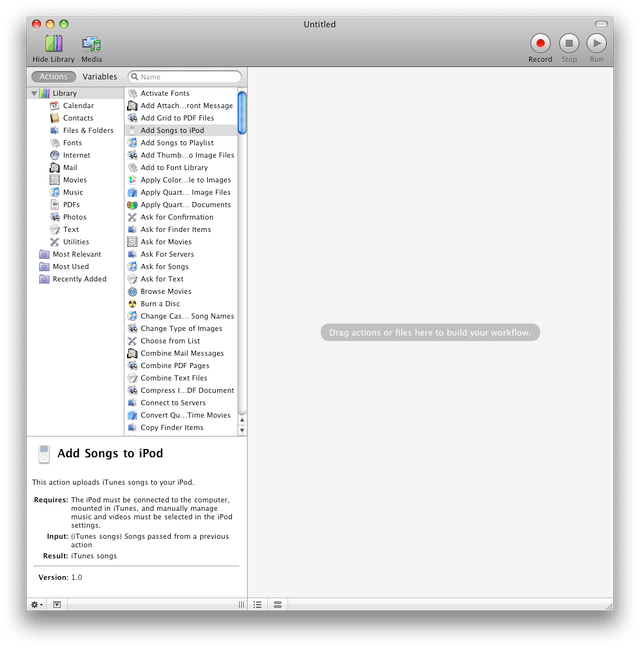Select Add Songs to Playlist action
Screen dimensions: 640x647
coord(181,143)
